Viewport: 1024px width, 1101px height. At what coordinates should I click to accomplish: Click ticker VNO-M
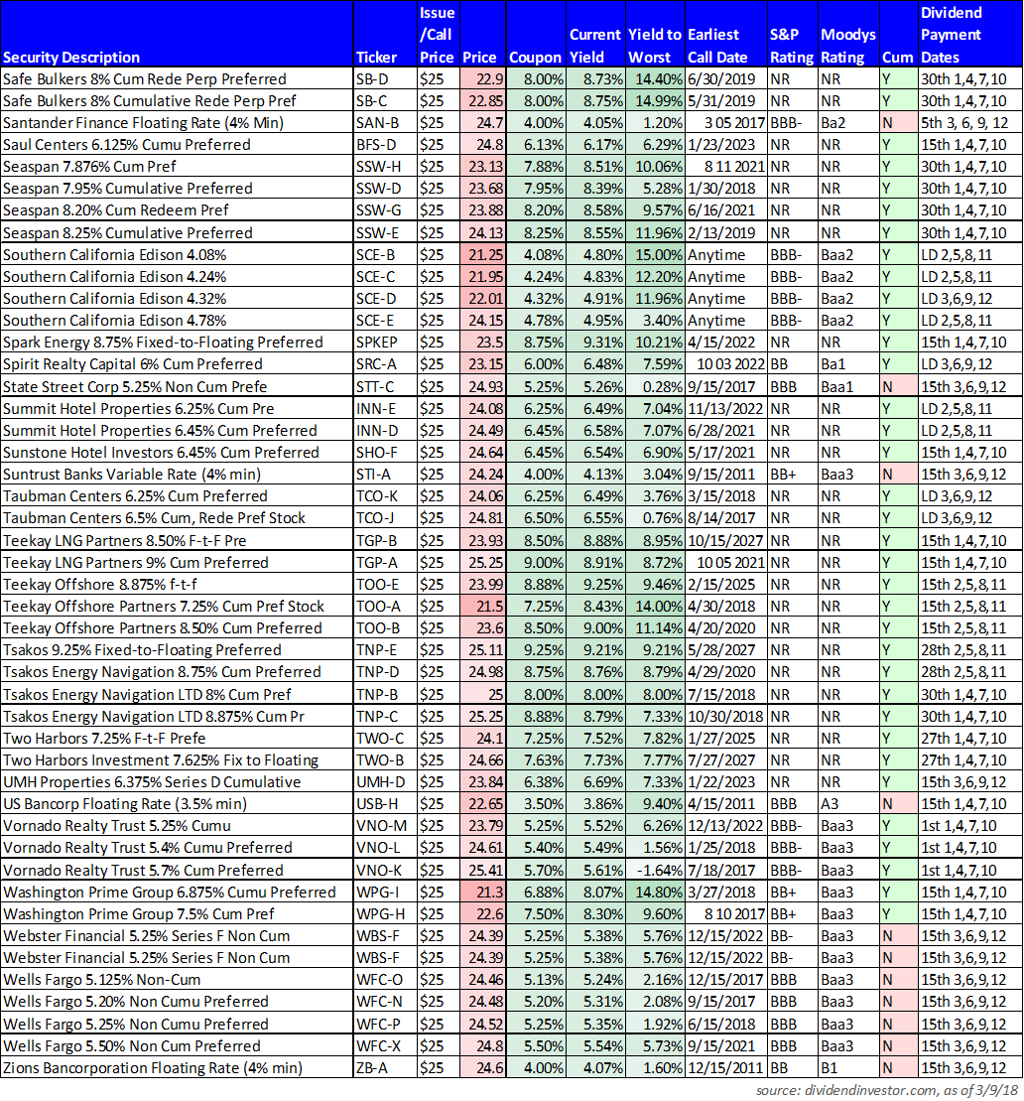coord(385,826)
